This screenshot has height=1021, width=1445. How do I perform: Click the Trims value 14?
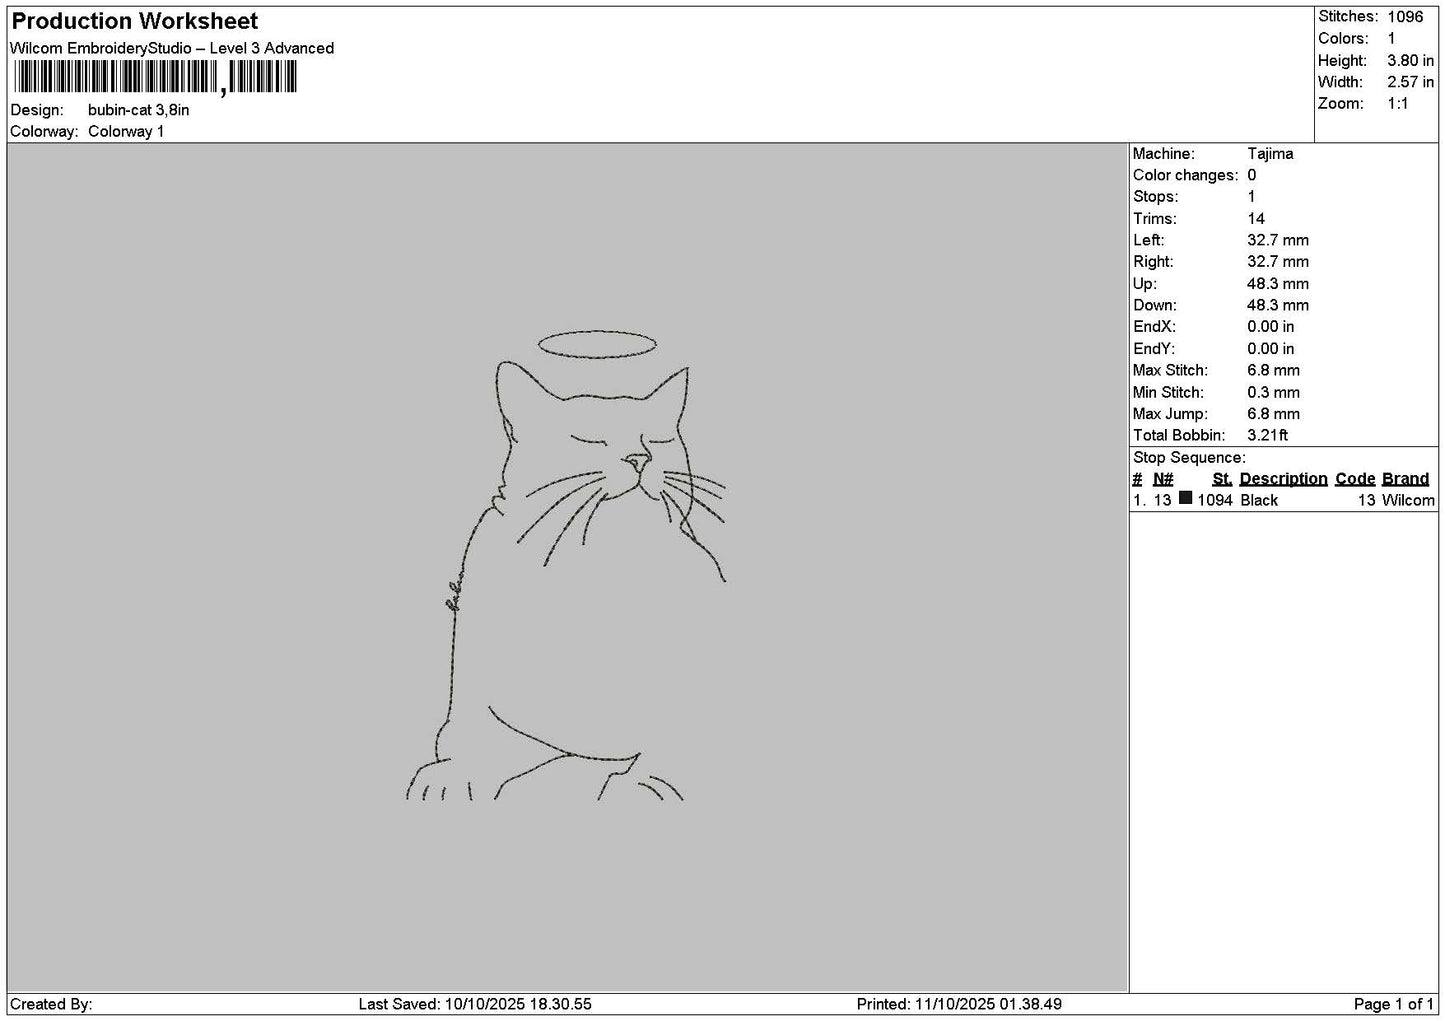pyautogui.click(x=1256, y=219)
